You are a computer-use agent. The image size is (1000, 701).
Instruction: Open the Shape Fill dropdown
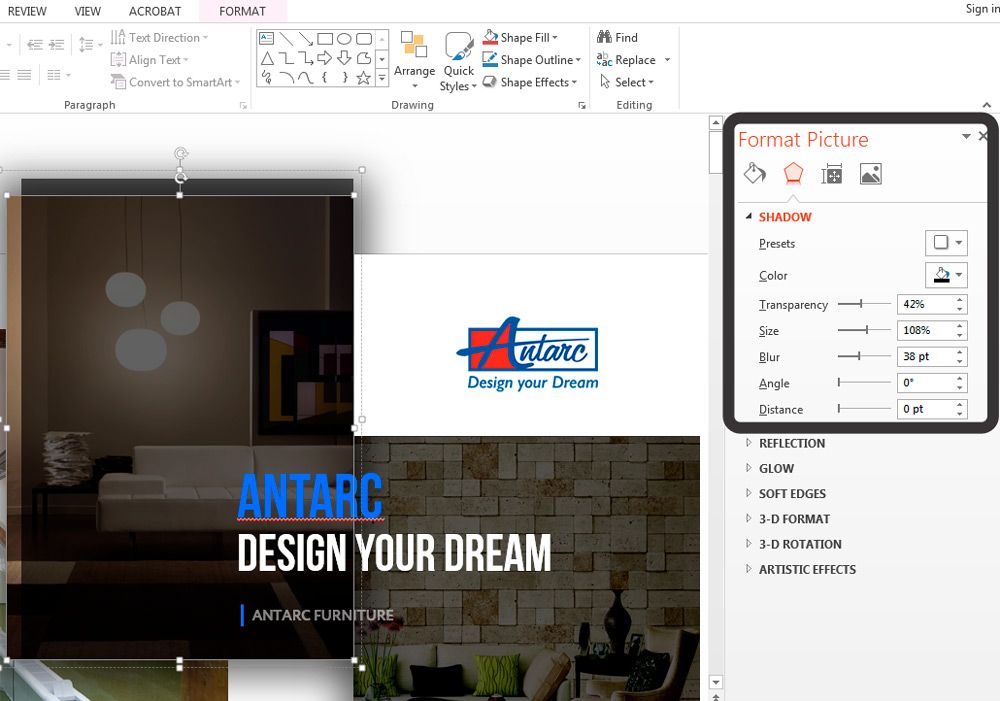pos(520,38)
